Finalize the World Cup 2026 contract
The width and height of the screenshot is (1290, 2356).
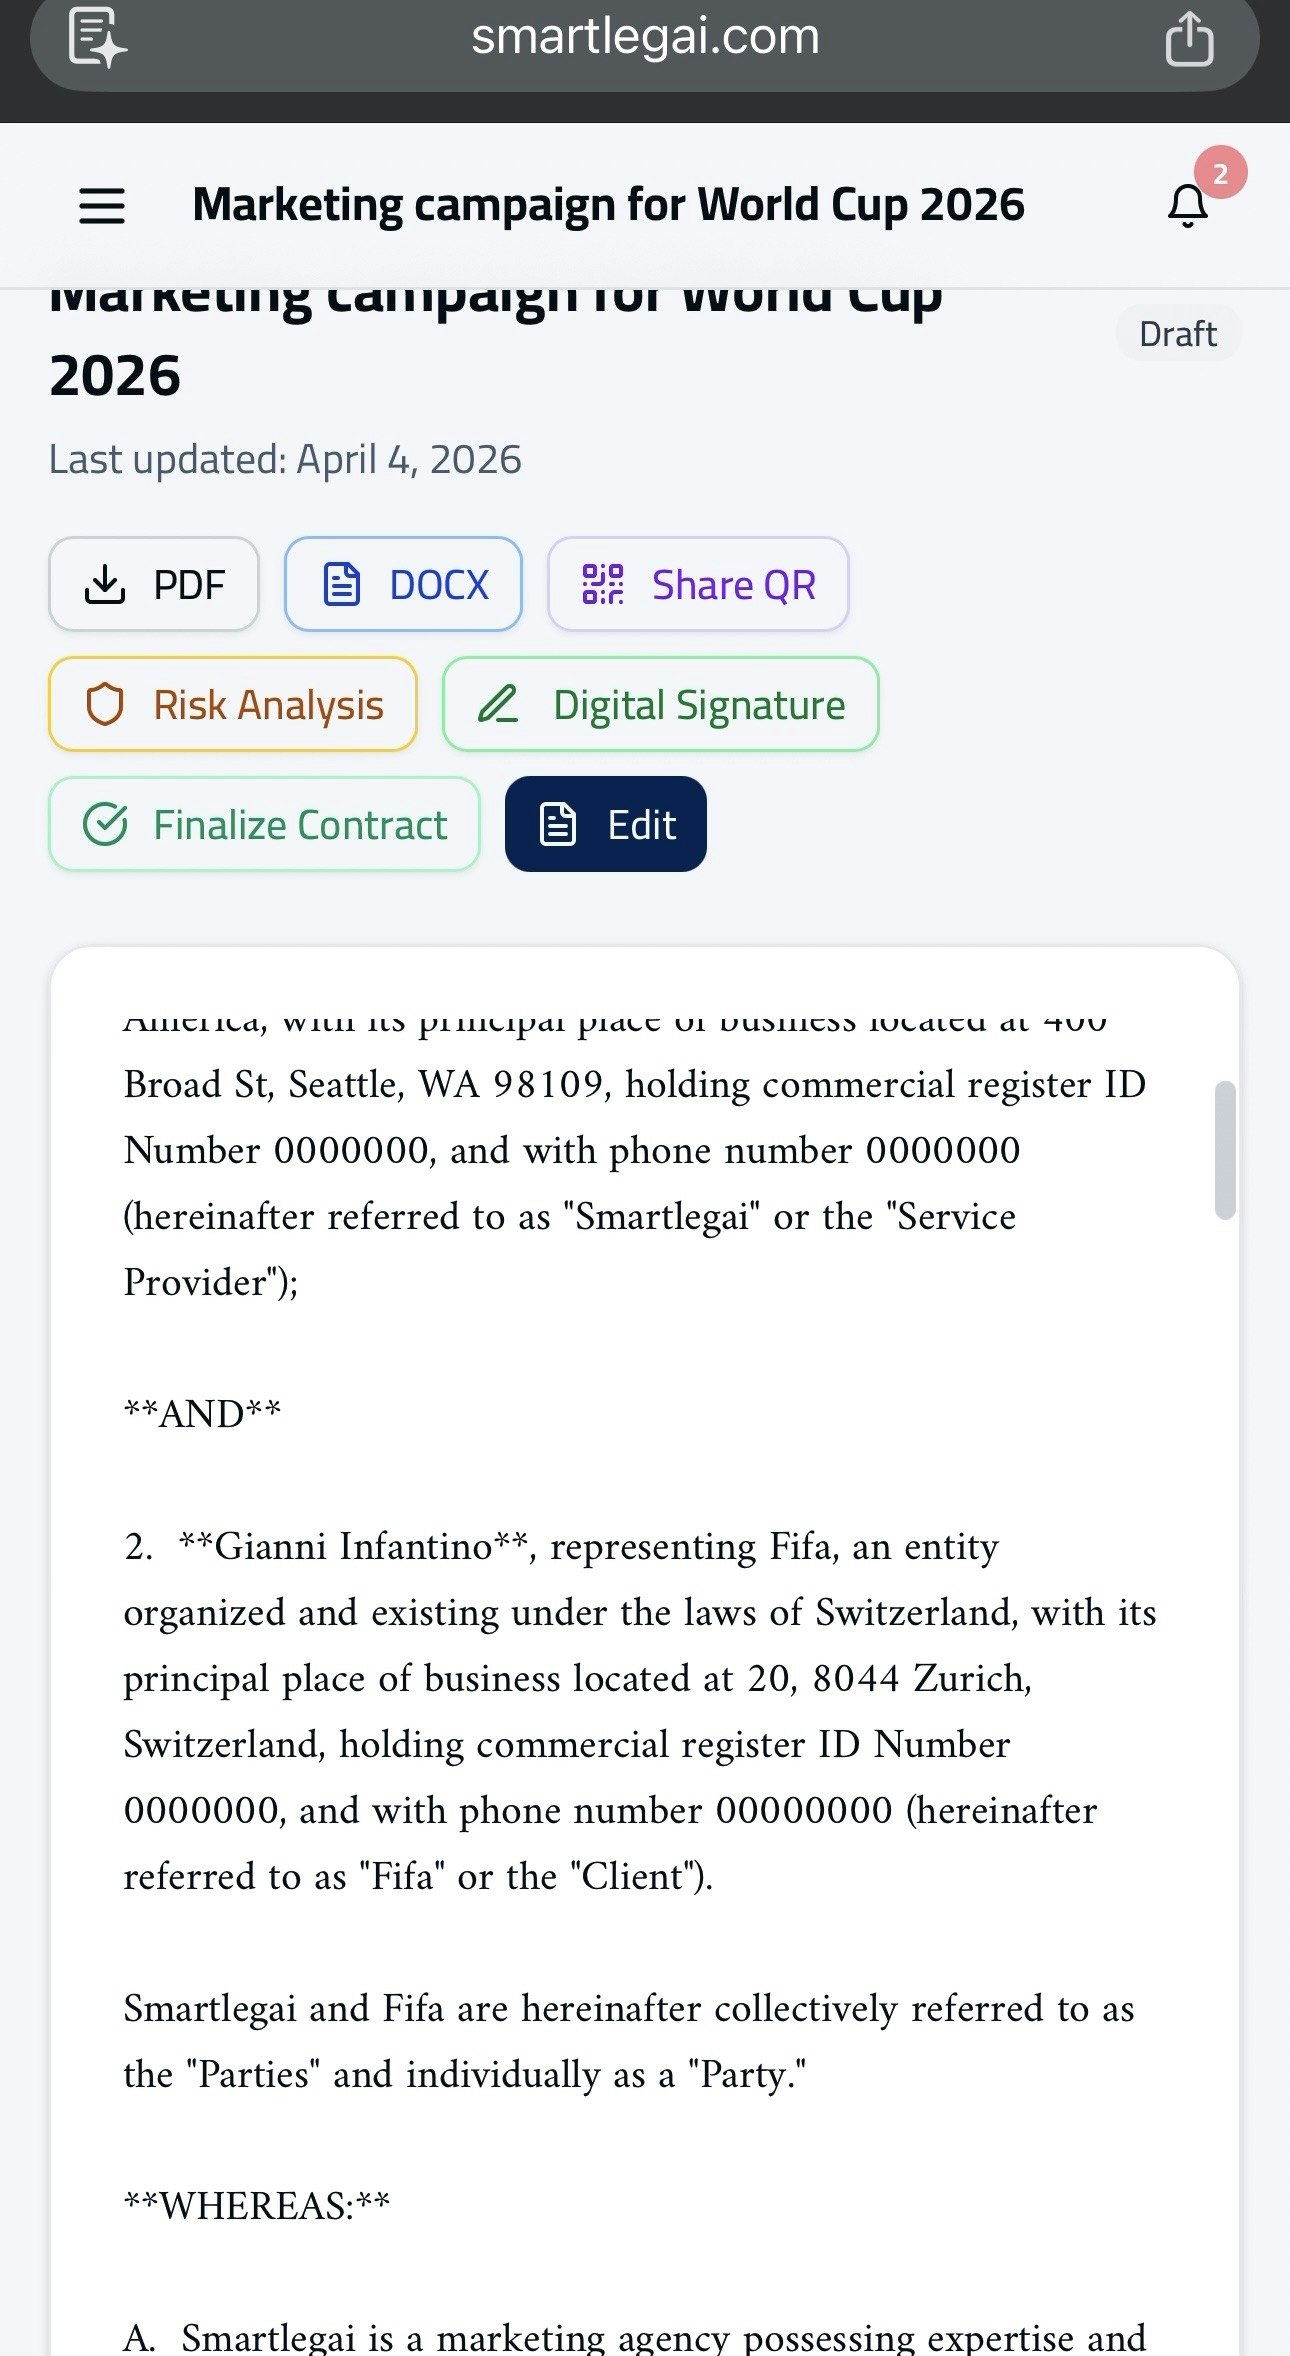click(x=265, y=824)
